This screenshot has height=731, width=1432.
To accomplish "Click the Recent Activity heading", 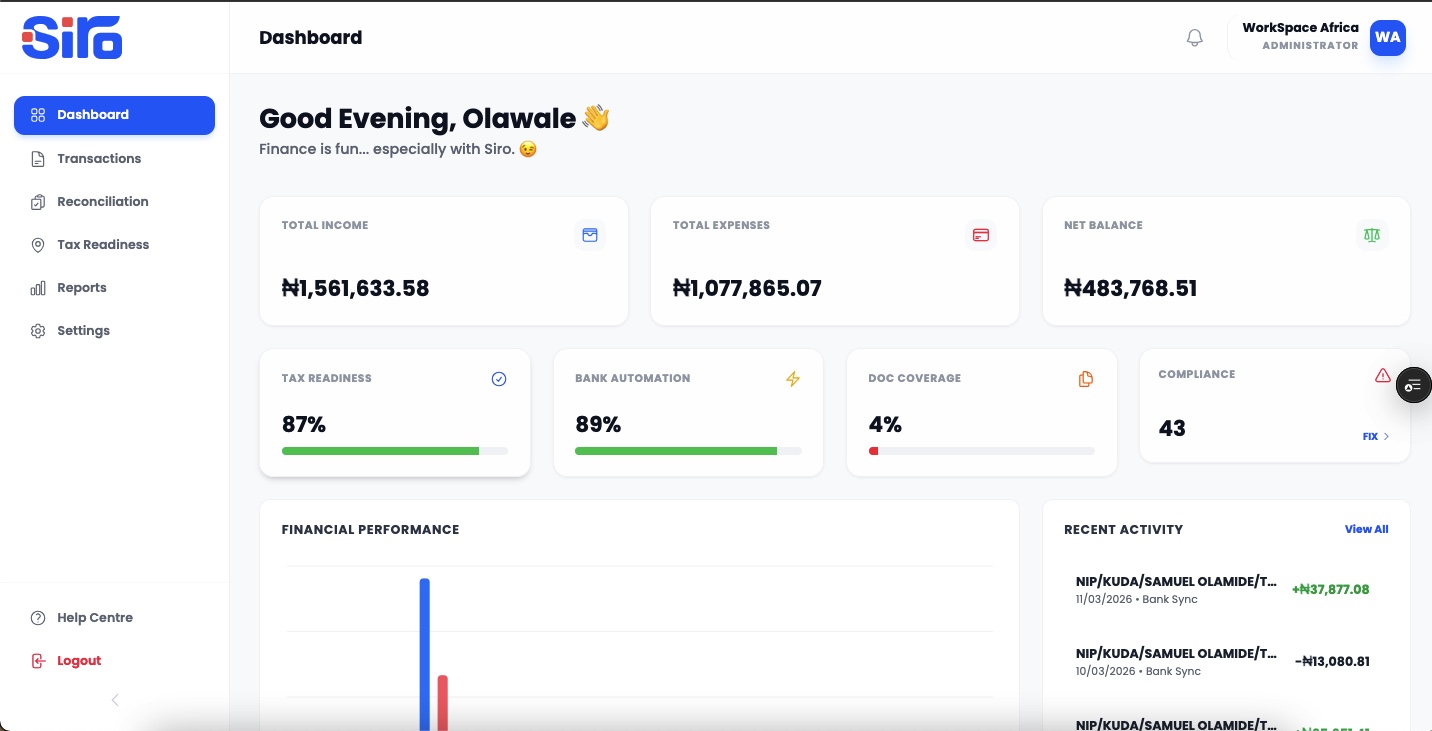I will (1123, 530).
